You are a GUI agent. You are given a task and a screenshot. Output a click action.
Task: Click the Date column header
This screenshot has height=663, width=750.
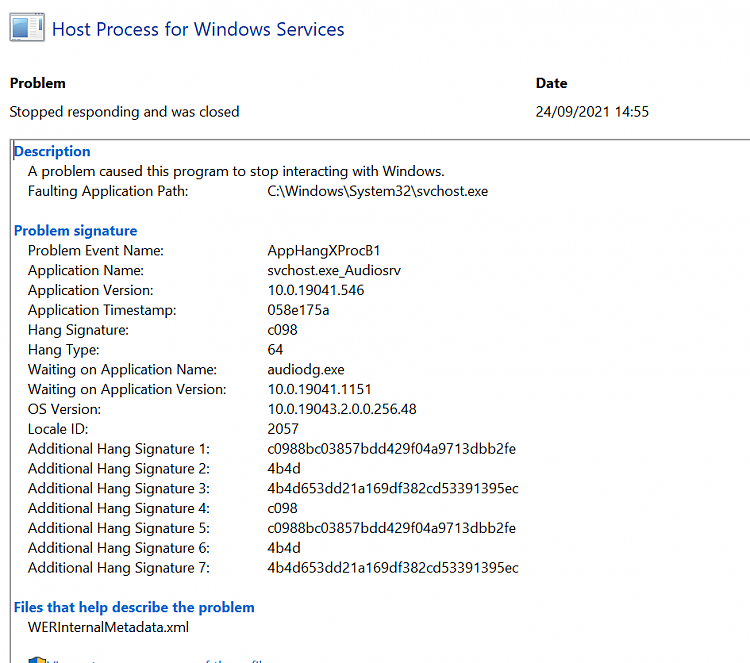pyautogui.click(x=551, y=83)
